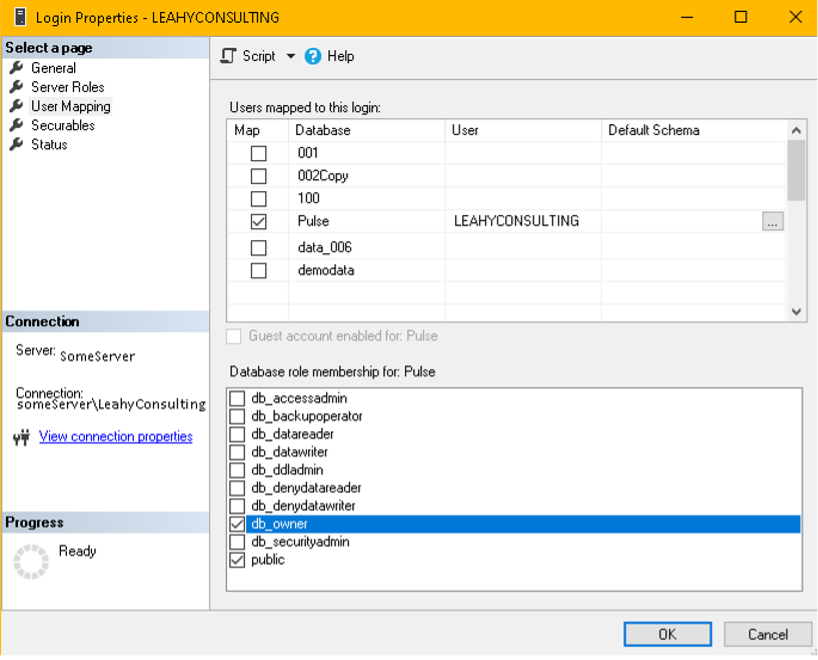Click the wrench icon beside User Mapping
The image size is (818, 660).
(17, 106)
